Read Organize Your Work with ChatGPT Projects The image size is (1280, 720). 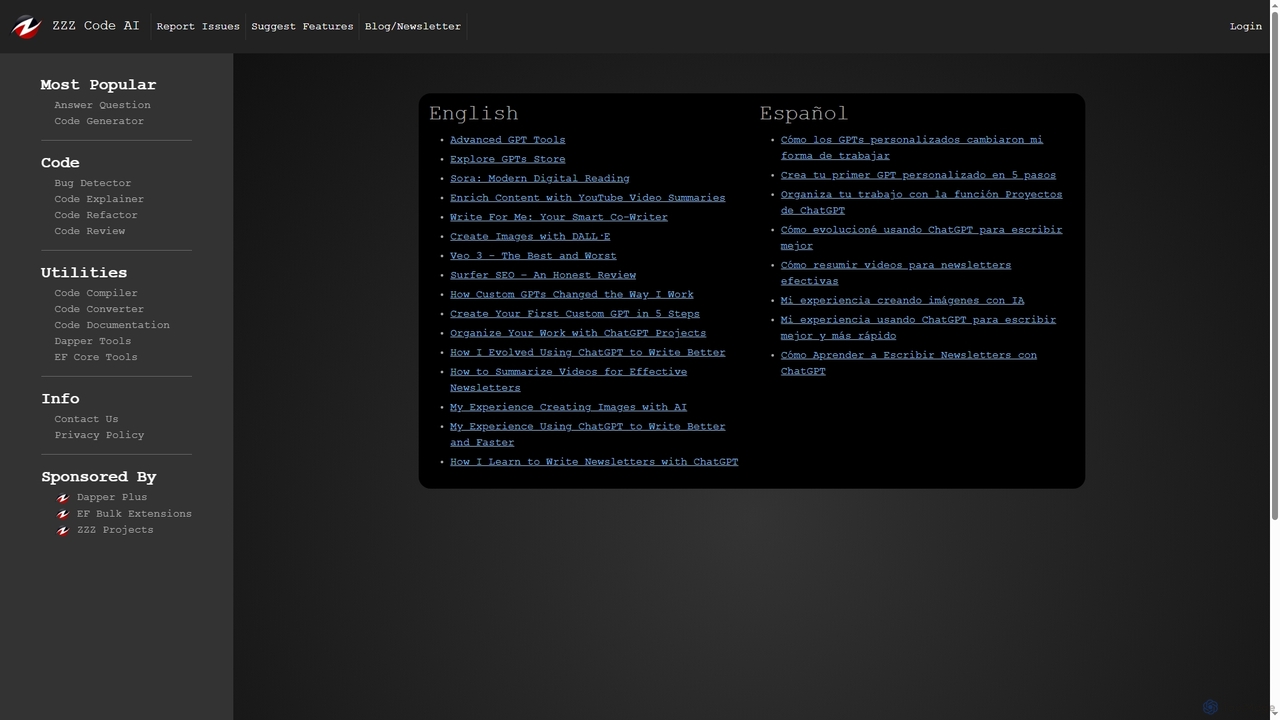pos(577,333)
